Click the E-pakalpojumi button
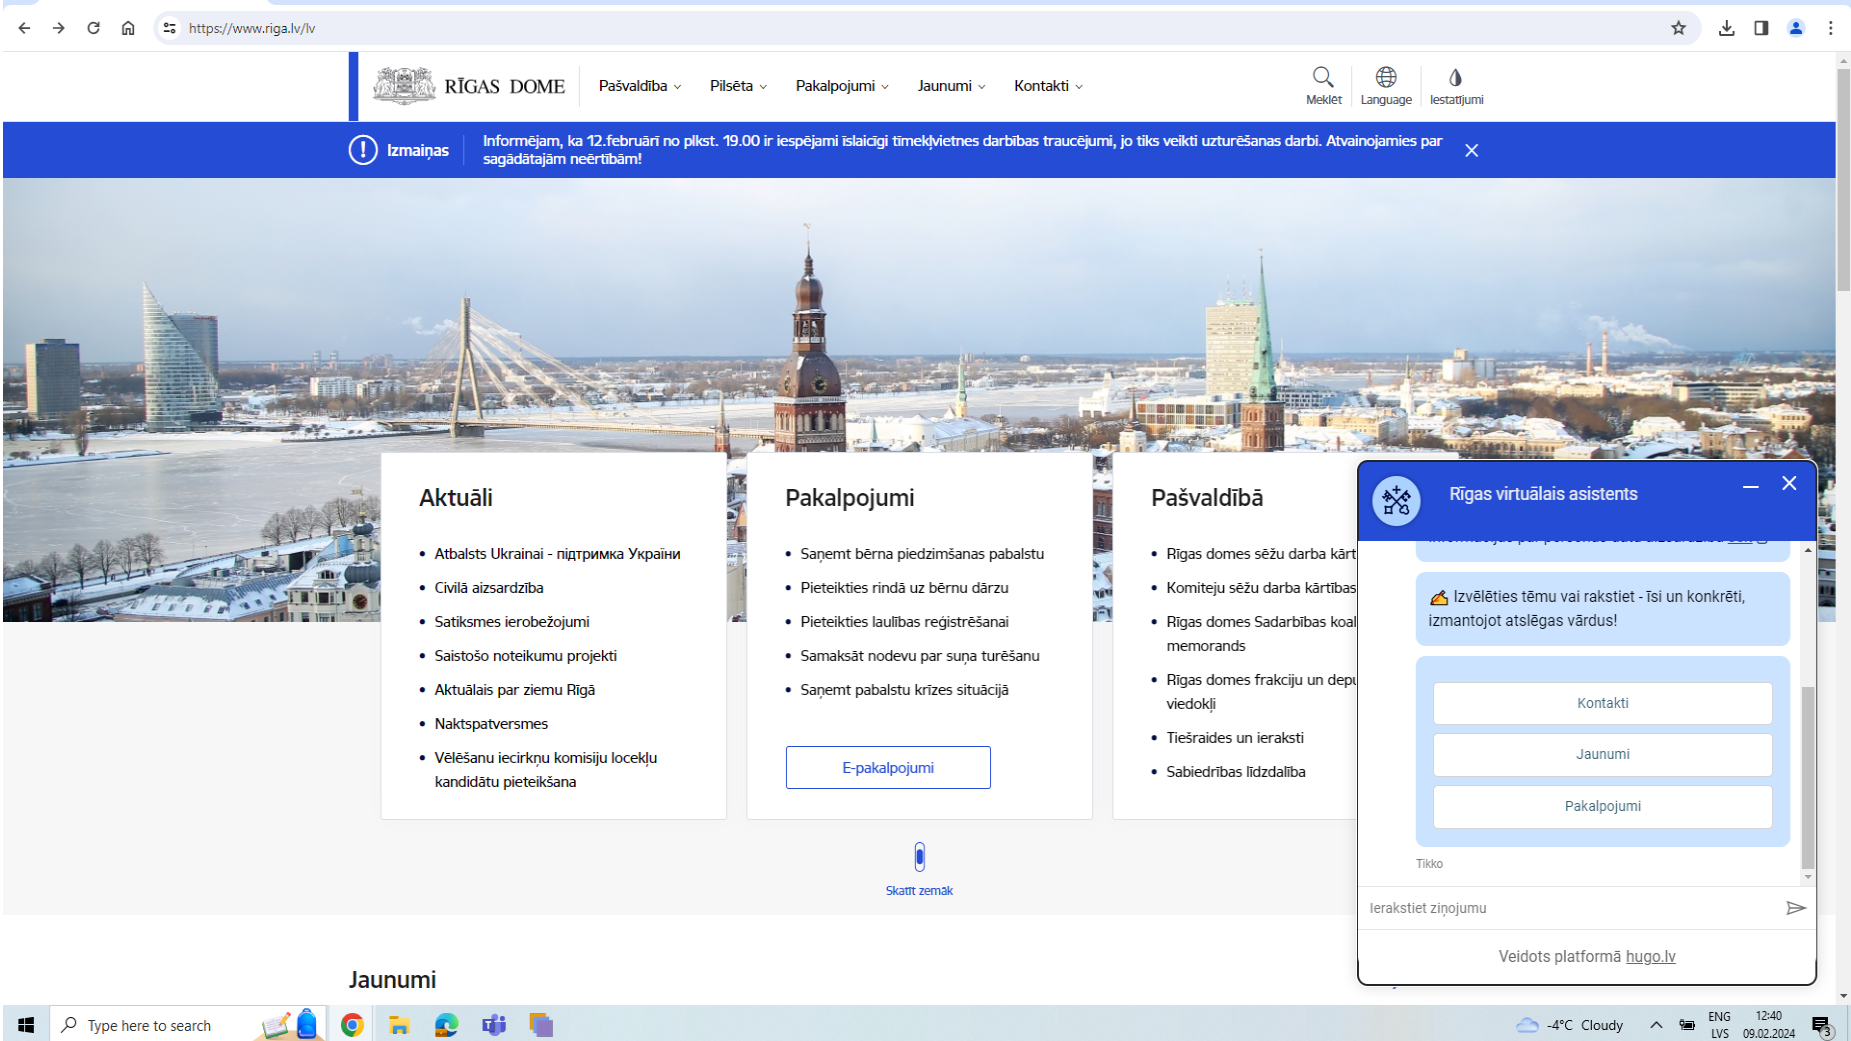This screenshot has width=1851, height=1041. pos(888,767)
